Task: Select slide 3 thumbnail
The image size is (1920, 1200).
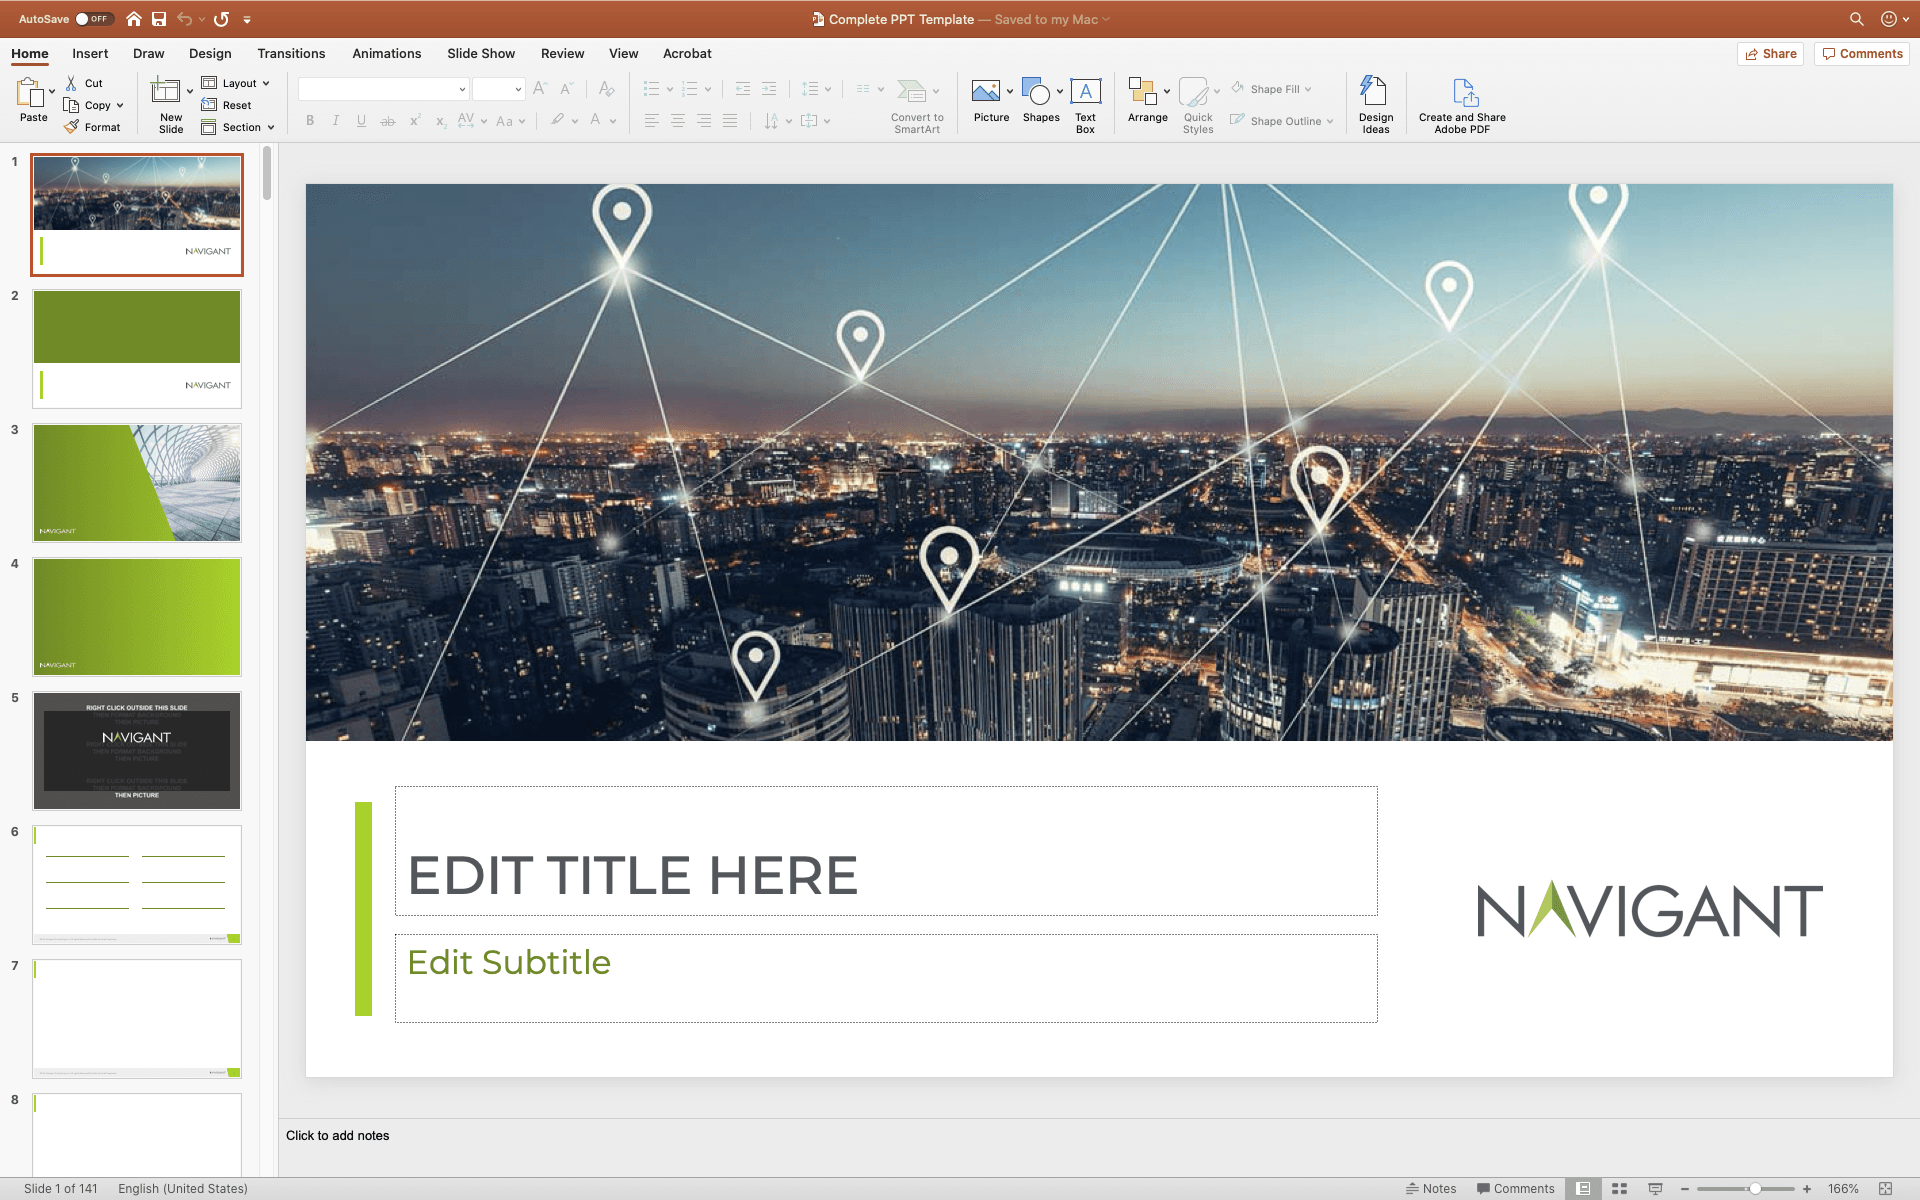Action: point(137,482)
